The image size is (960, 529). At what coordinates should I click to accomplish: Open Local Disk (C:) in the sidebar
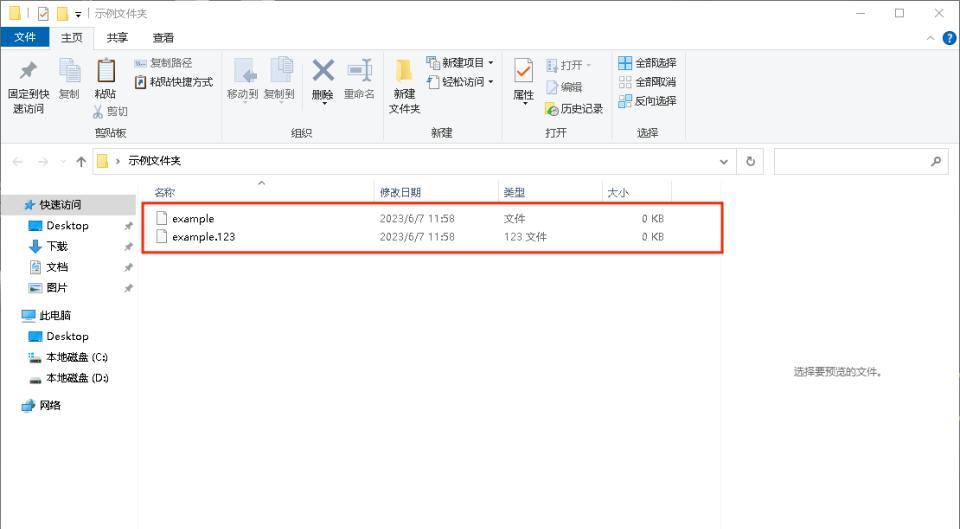[x=77, y=357]
